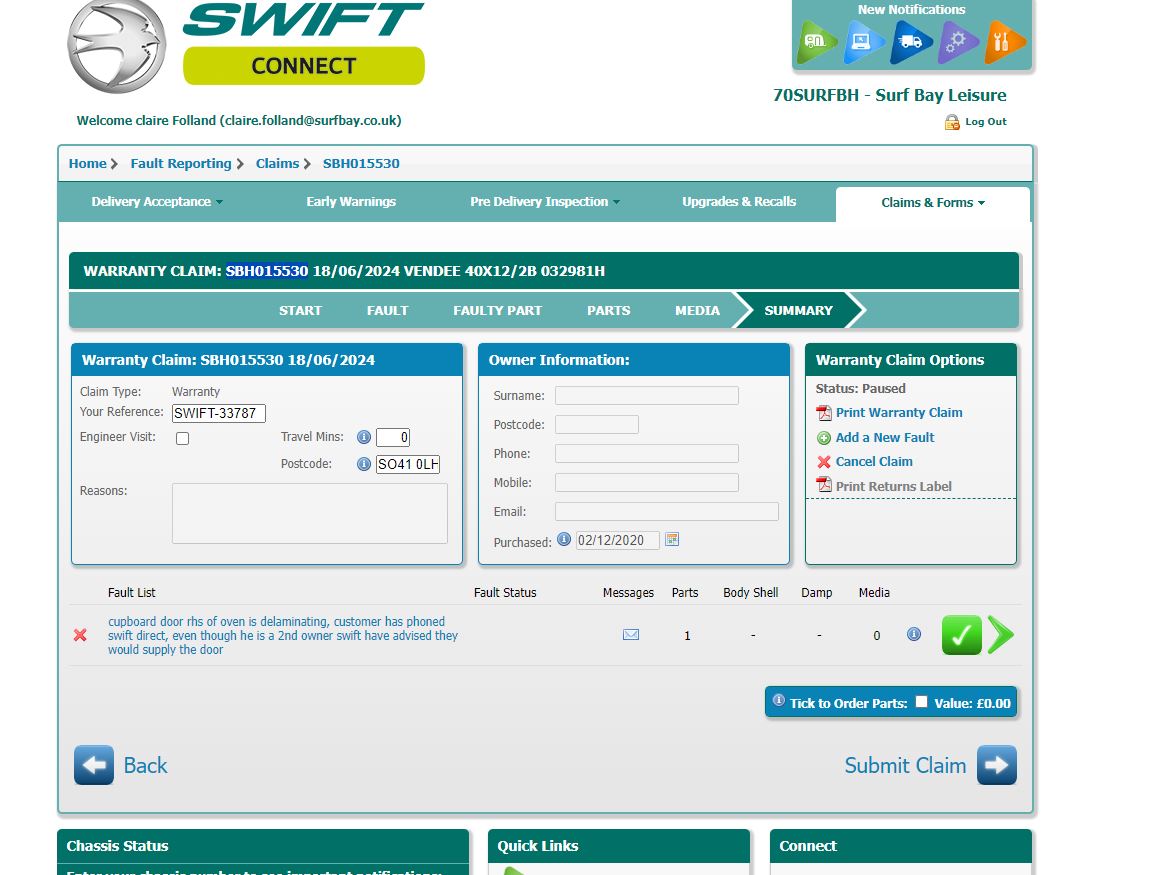Click the padlock Log Out icon

pyautogui.click(x=952, y=122)
